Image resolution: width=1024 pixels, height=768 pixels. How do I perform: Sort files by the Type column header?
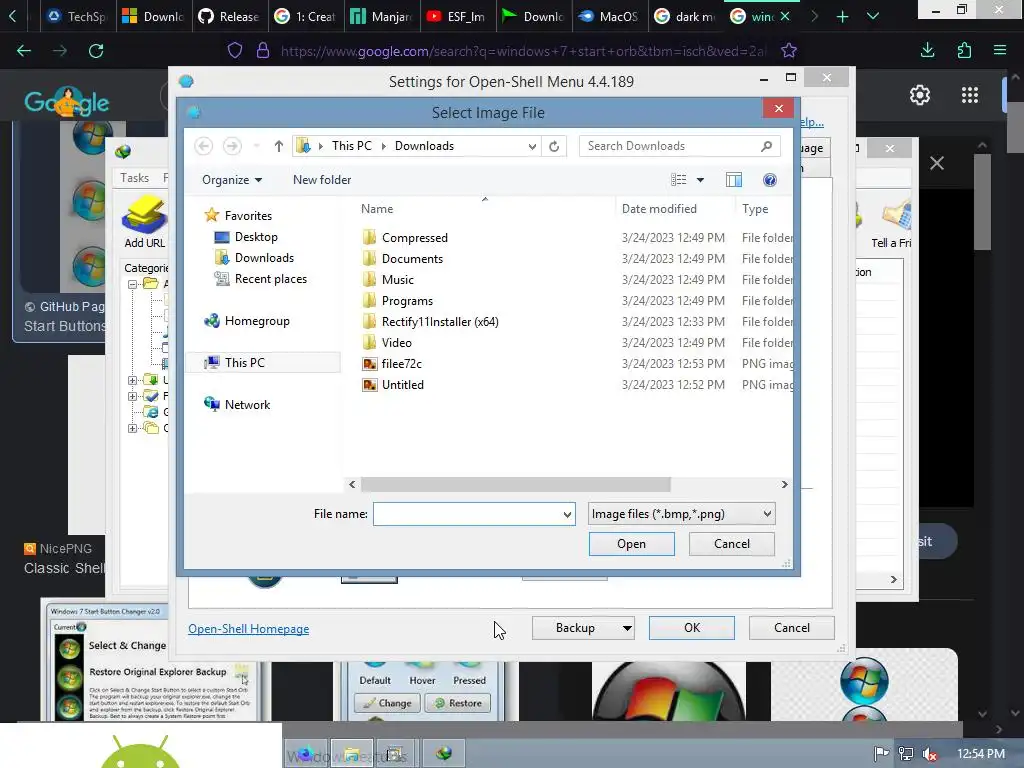coord(755,209)
